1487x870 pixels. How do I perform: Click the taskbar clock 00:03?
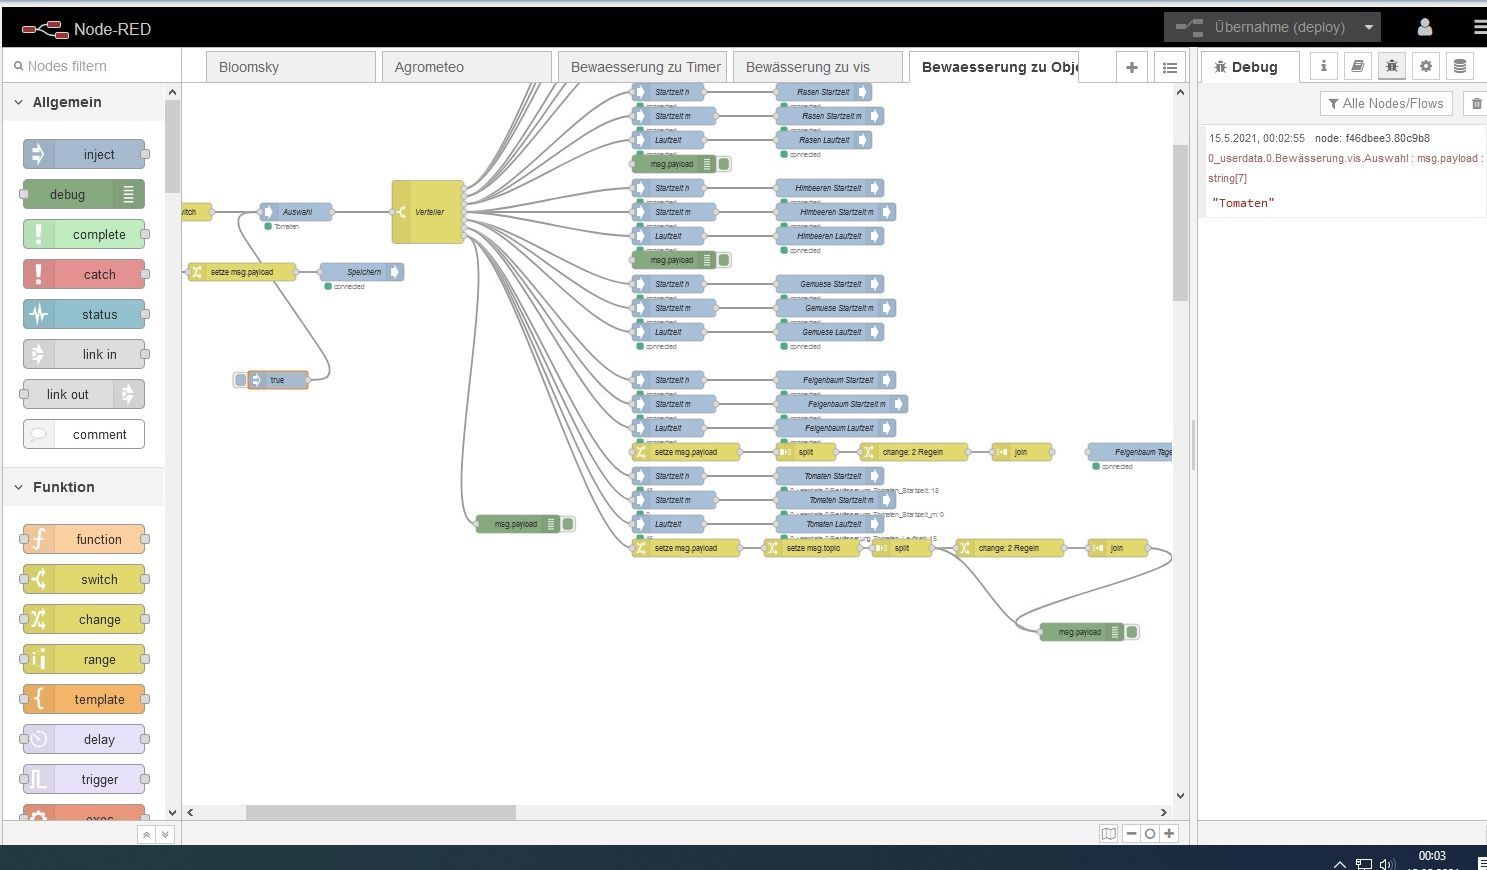[x=1432, y=856]
